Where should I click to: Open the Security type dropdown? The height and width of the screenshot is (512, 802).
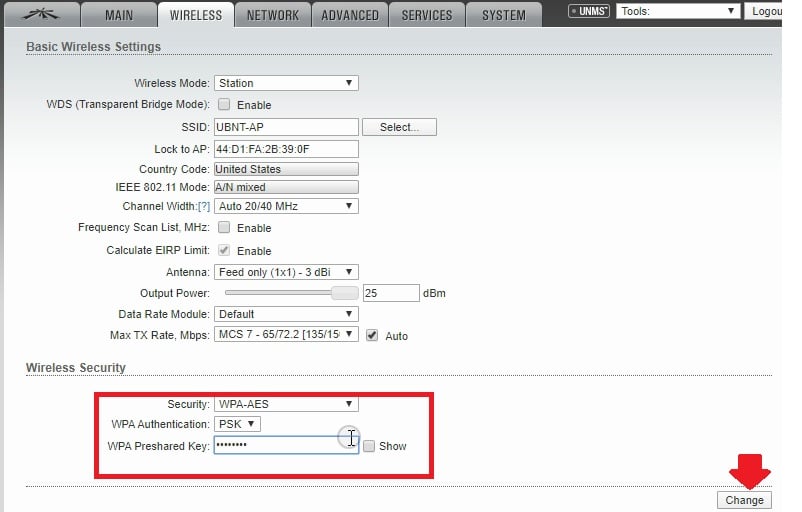point(286,404)
